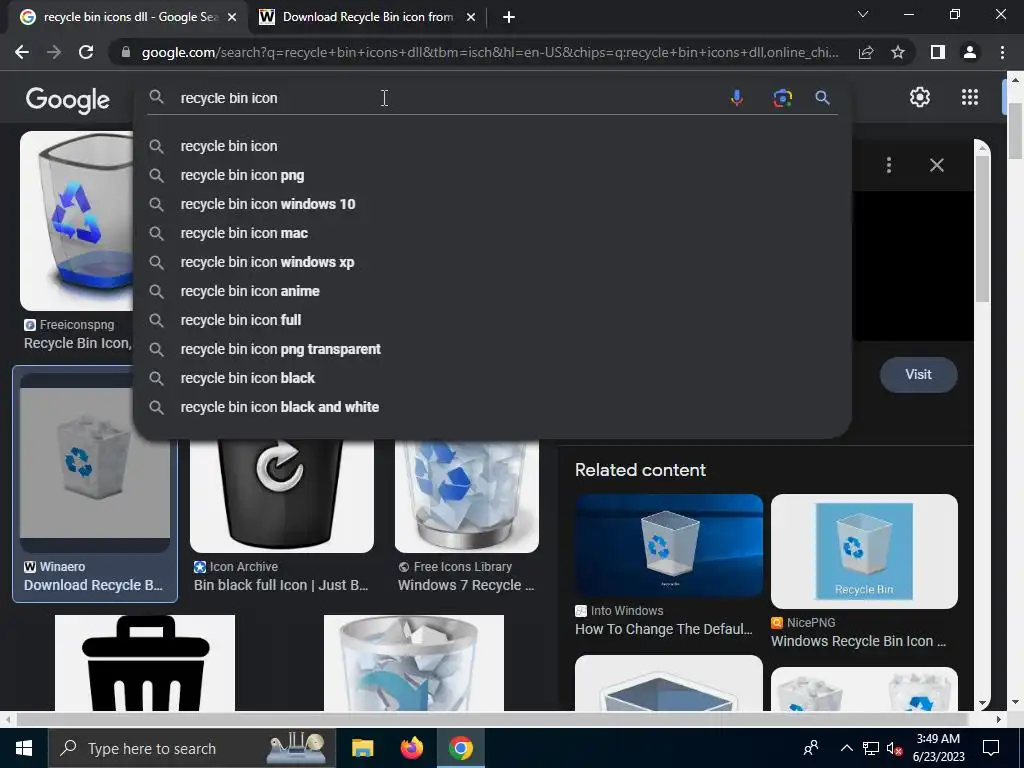The height and width of the screenshot is (768, 1024).
Task: Open the tab search dropdown chevron
Action: pos(863,14)
